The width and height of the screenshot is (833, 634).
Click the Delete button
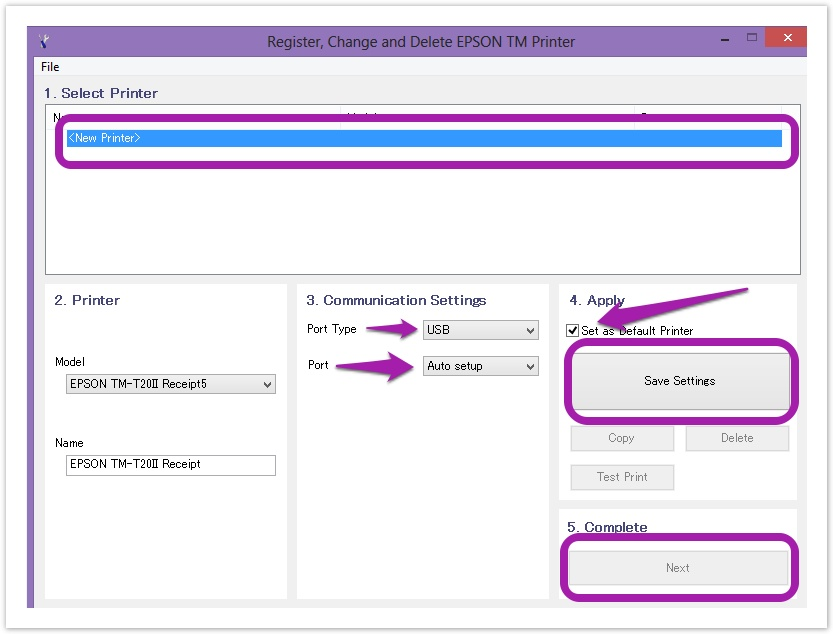[737, 438]
